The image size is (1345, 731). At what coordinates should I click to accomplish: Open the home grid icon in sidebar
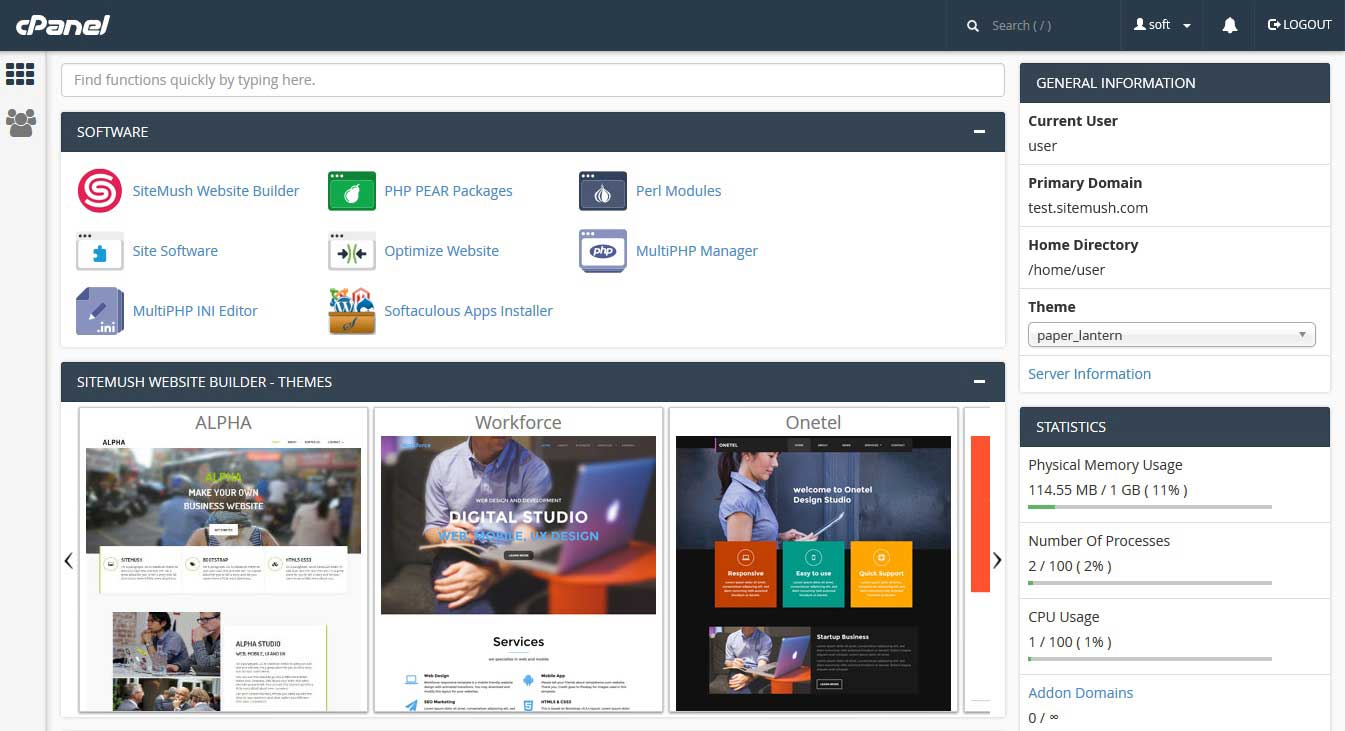coord(20,74)
